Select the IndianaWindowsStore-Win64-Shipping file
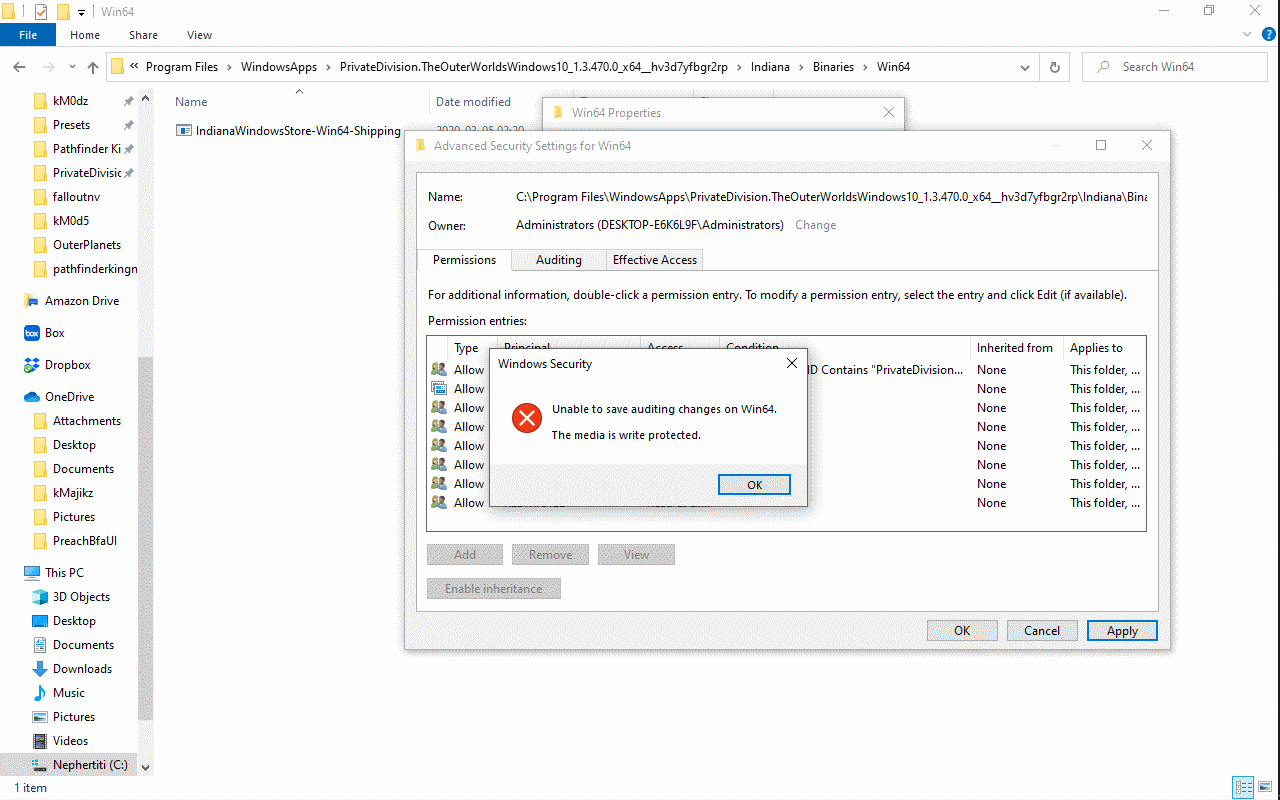The width and height of the screenshot is (1280, 800). (x=288, y=131)
